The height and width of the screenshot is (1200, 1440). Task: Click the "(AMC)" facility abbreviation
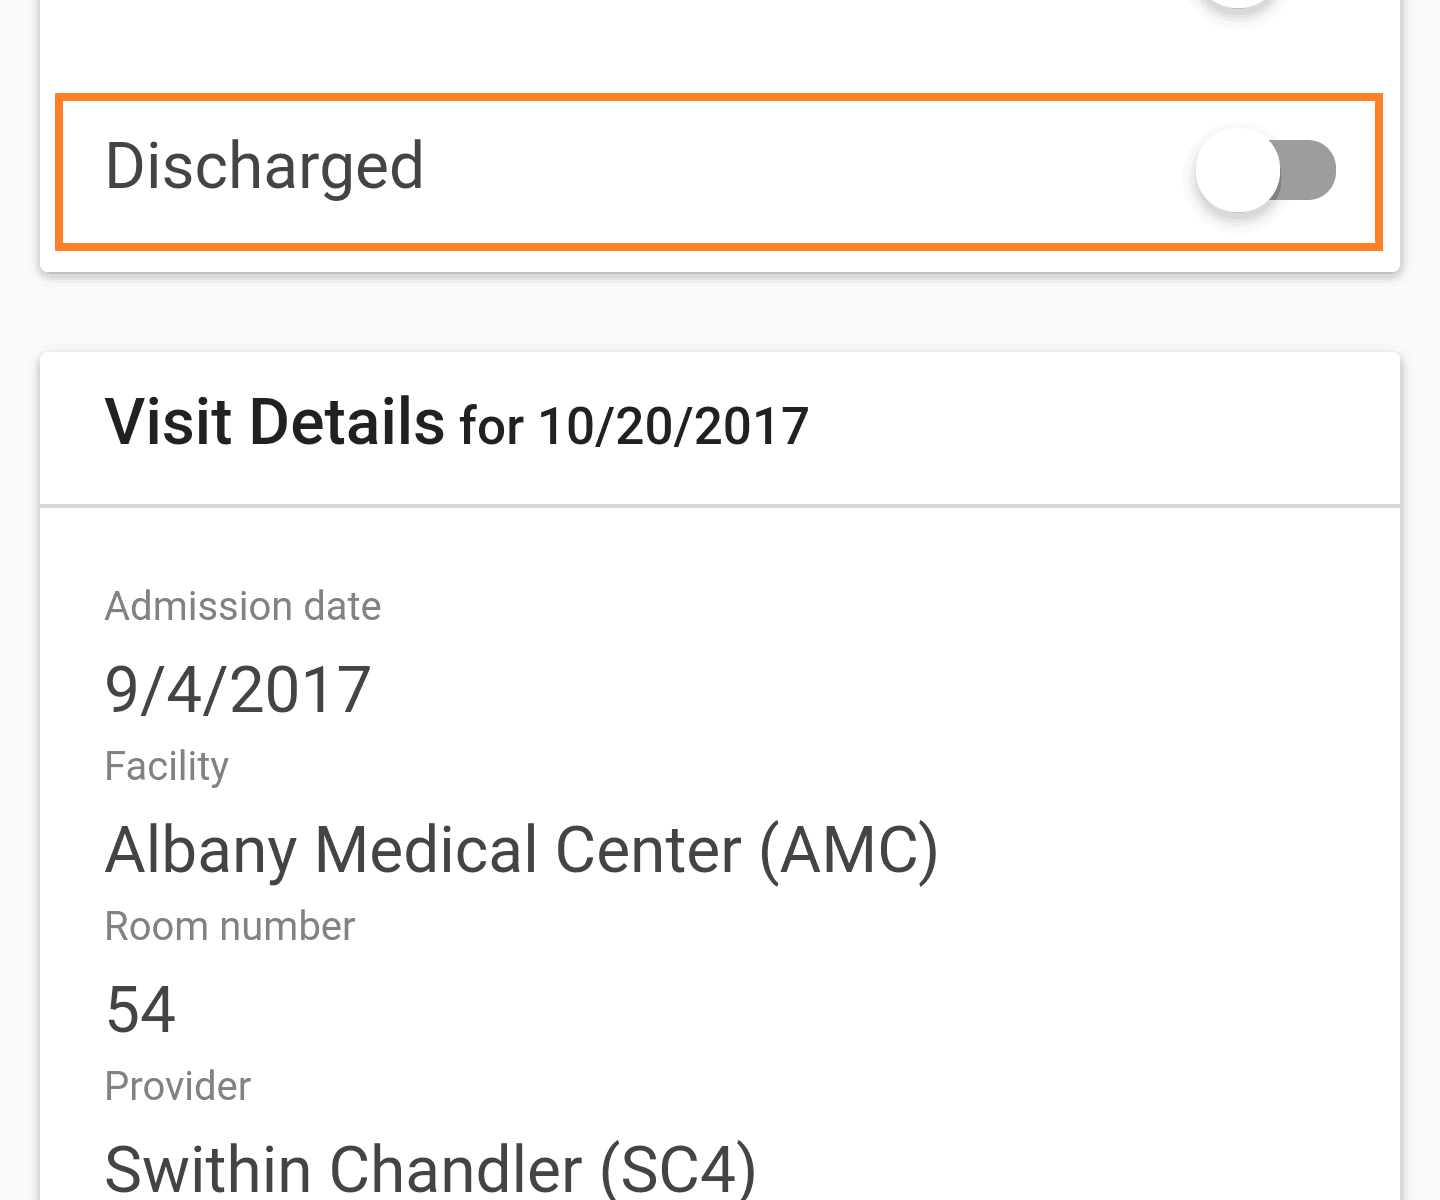(x=849, y=850)
